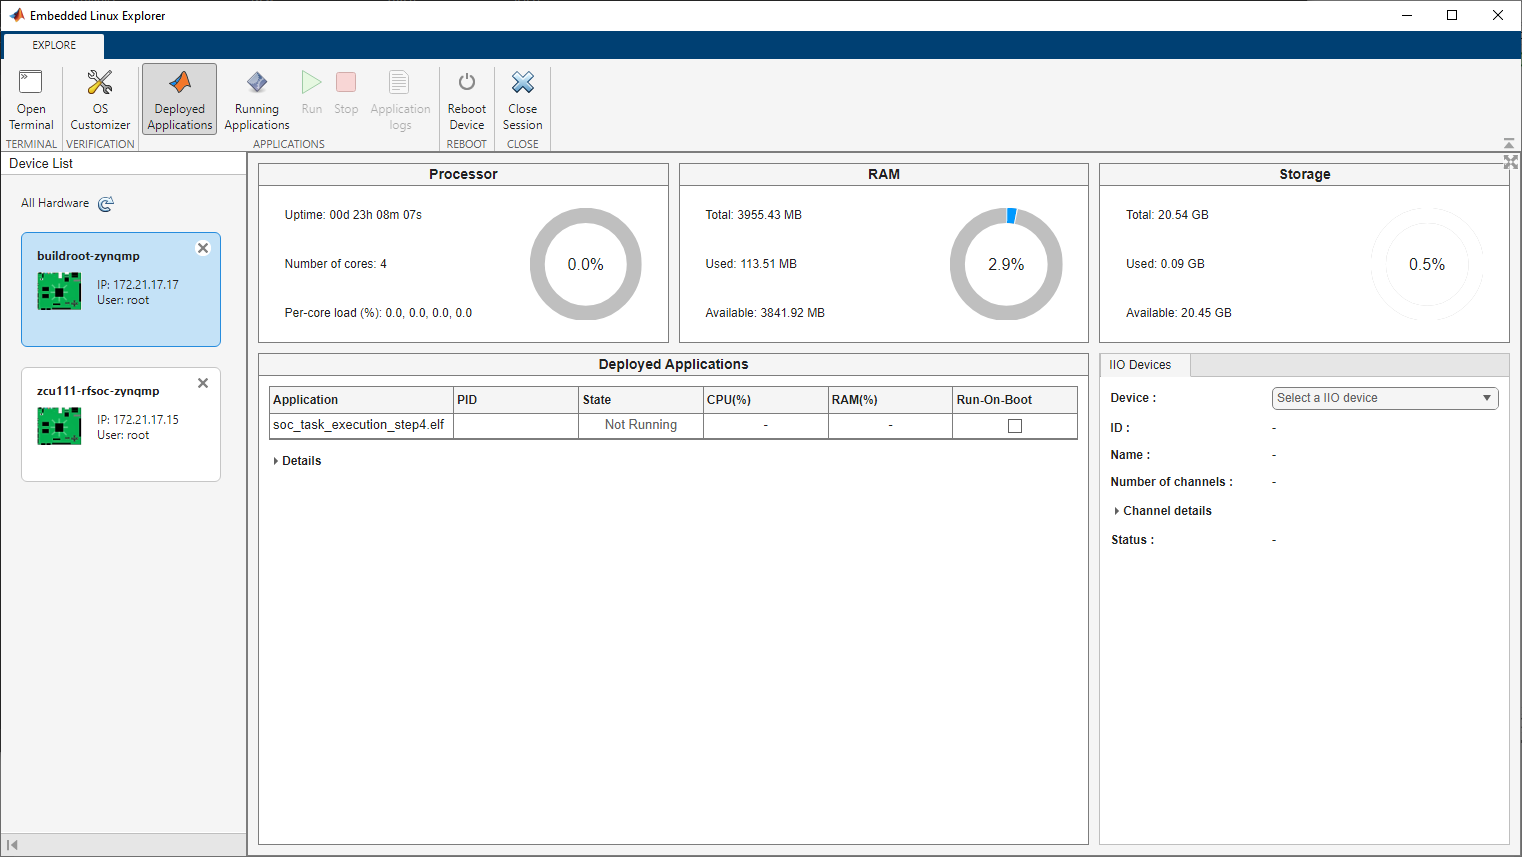Select soc_task_execution_step4.elf application row
The height and width of the screenshot is (857, 1522).
359,425
